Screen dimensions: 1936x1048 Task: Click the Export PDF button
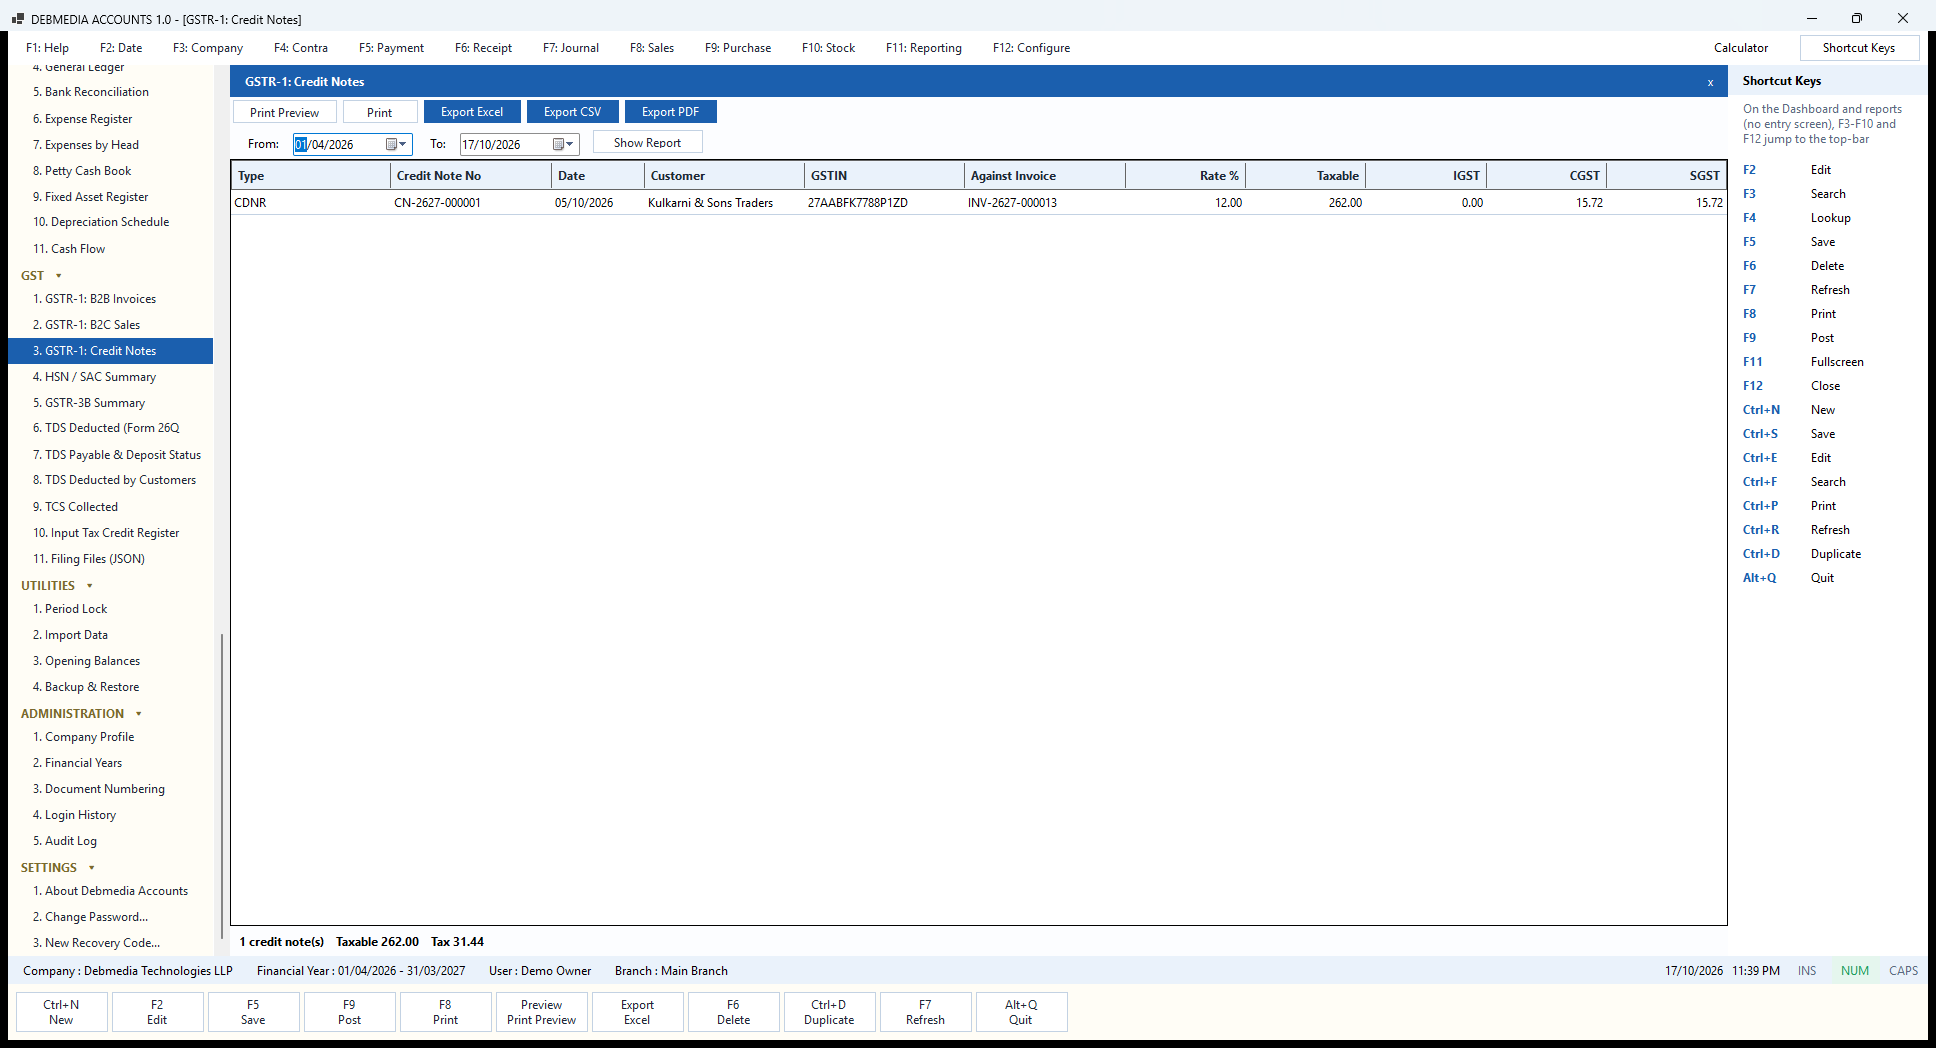tap(671, 112)
